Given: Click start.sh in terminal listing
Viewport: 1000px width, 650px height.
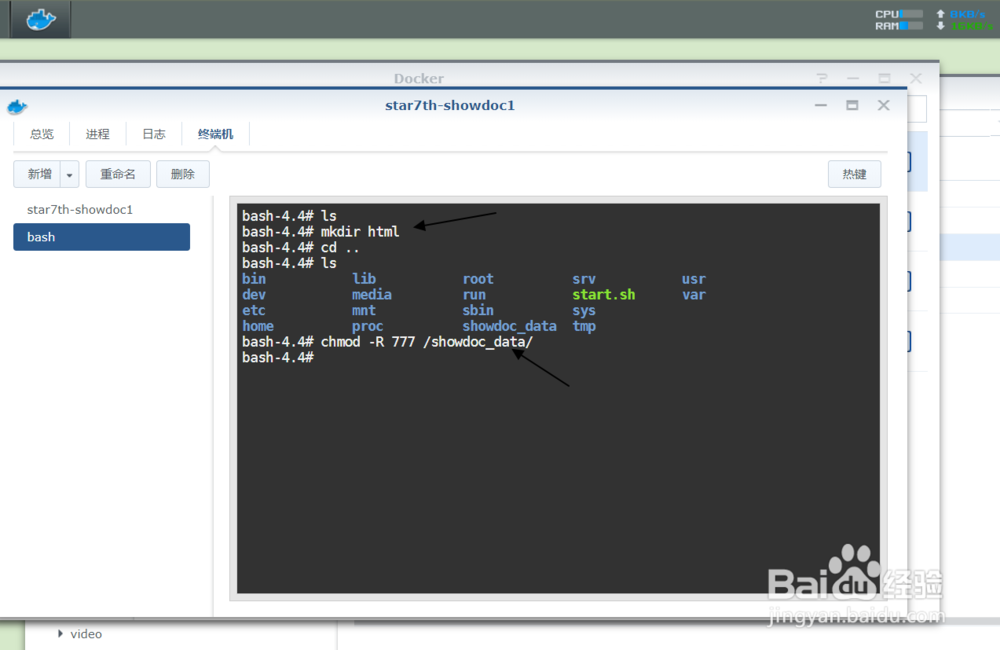Looking at the screenshot, I should tap(603, 295).
